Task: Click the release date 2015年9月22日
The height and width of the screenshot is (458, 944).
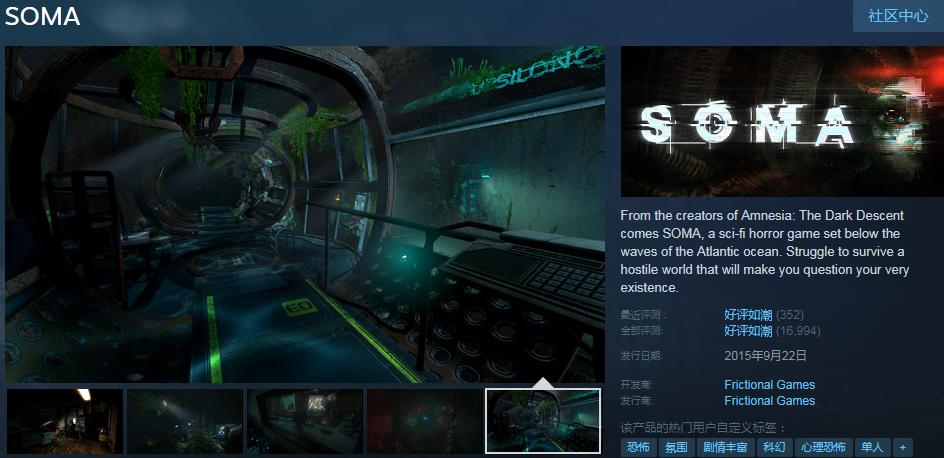Action: (765, 356)
